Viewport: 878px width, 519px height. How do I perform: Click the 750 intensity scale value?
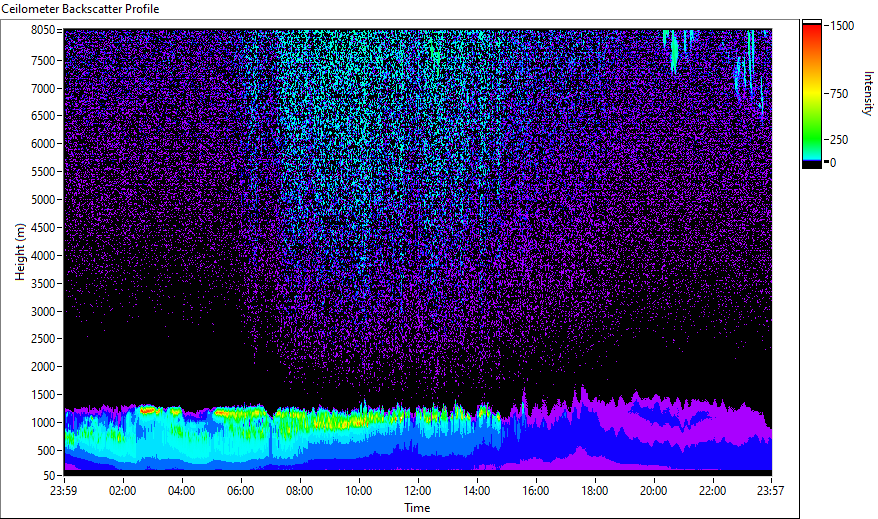pos(839,94)
